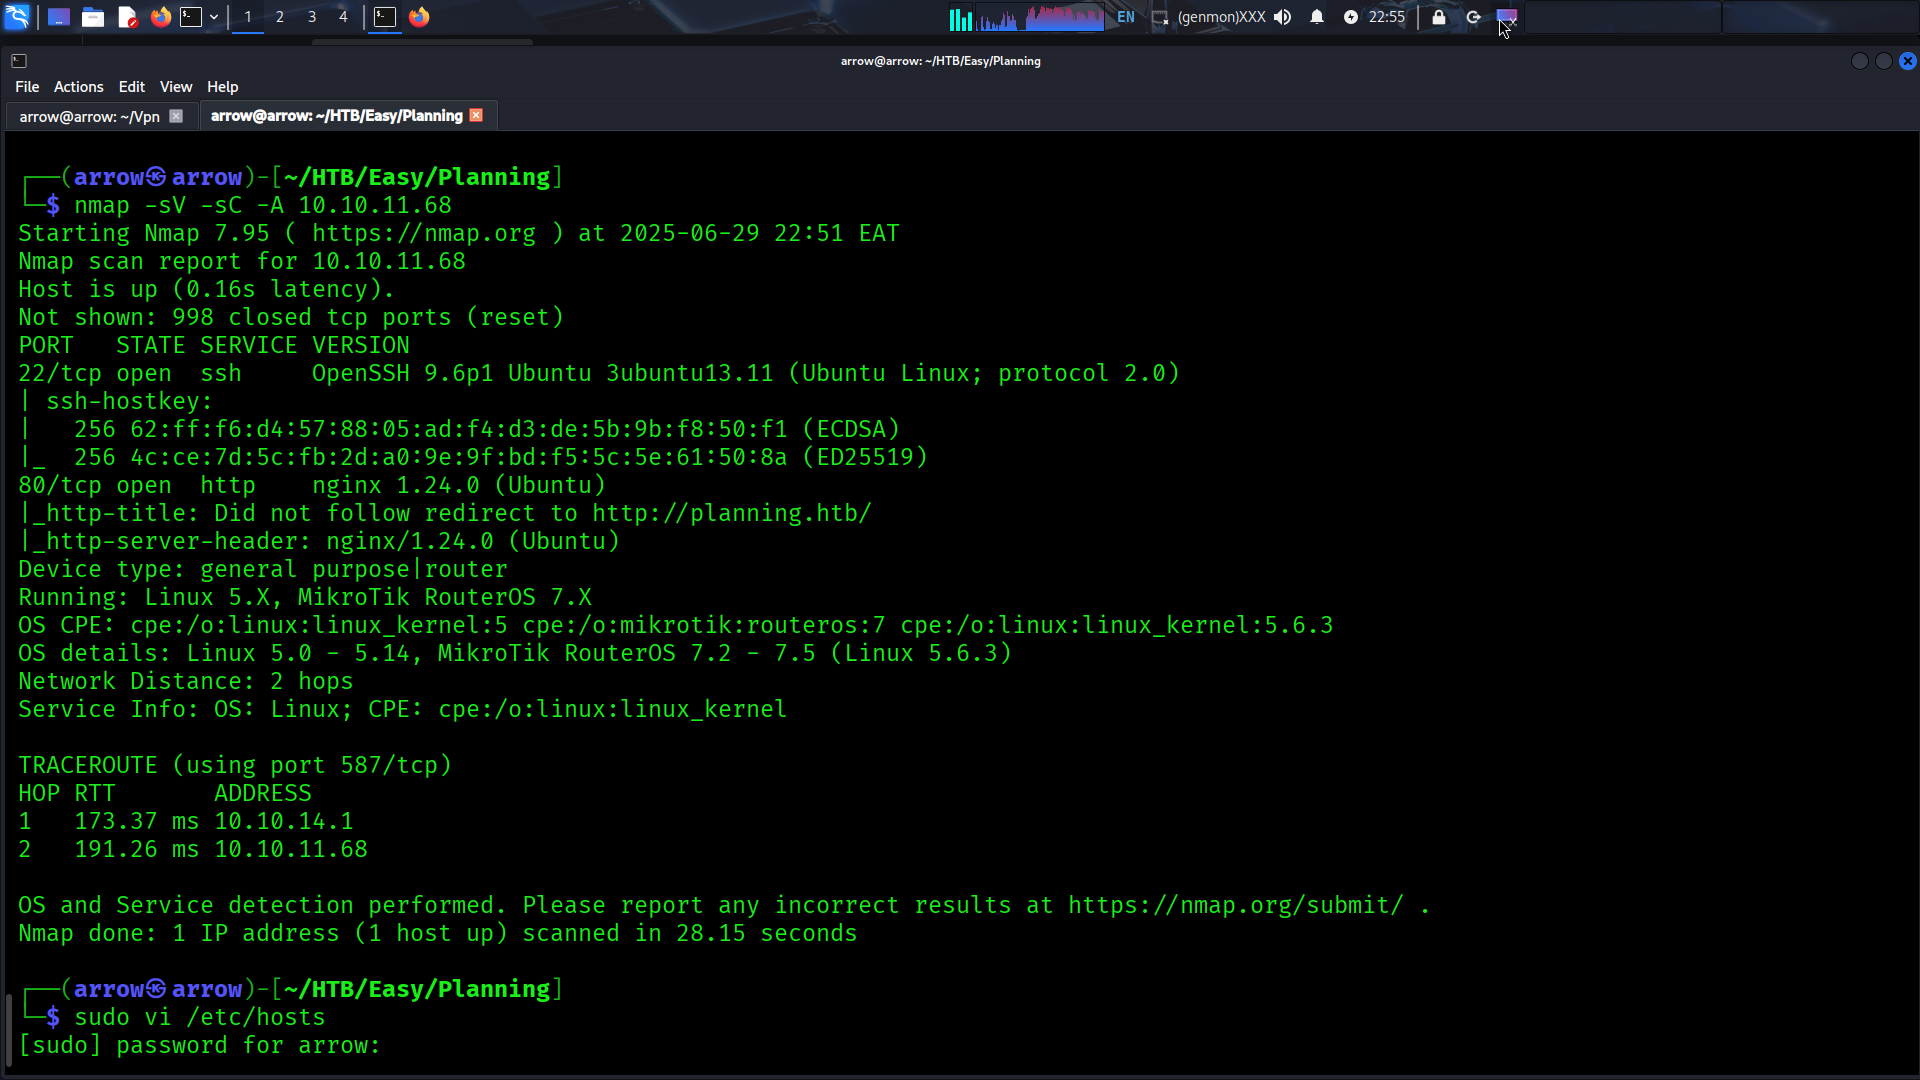The height and width of the screenshot is (1080, 1920).
Task: Click the 'Nmap done' summary line
Action: tap(438, 933)
